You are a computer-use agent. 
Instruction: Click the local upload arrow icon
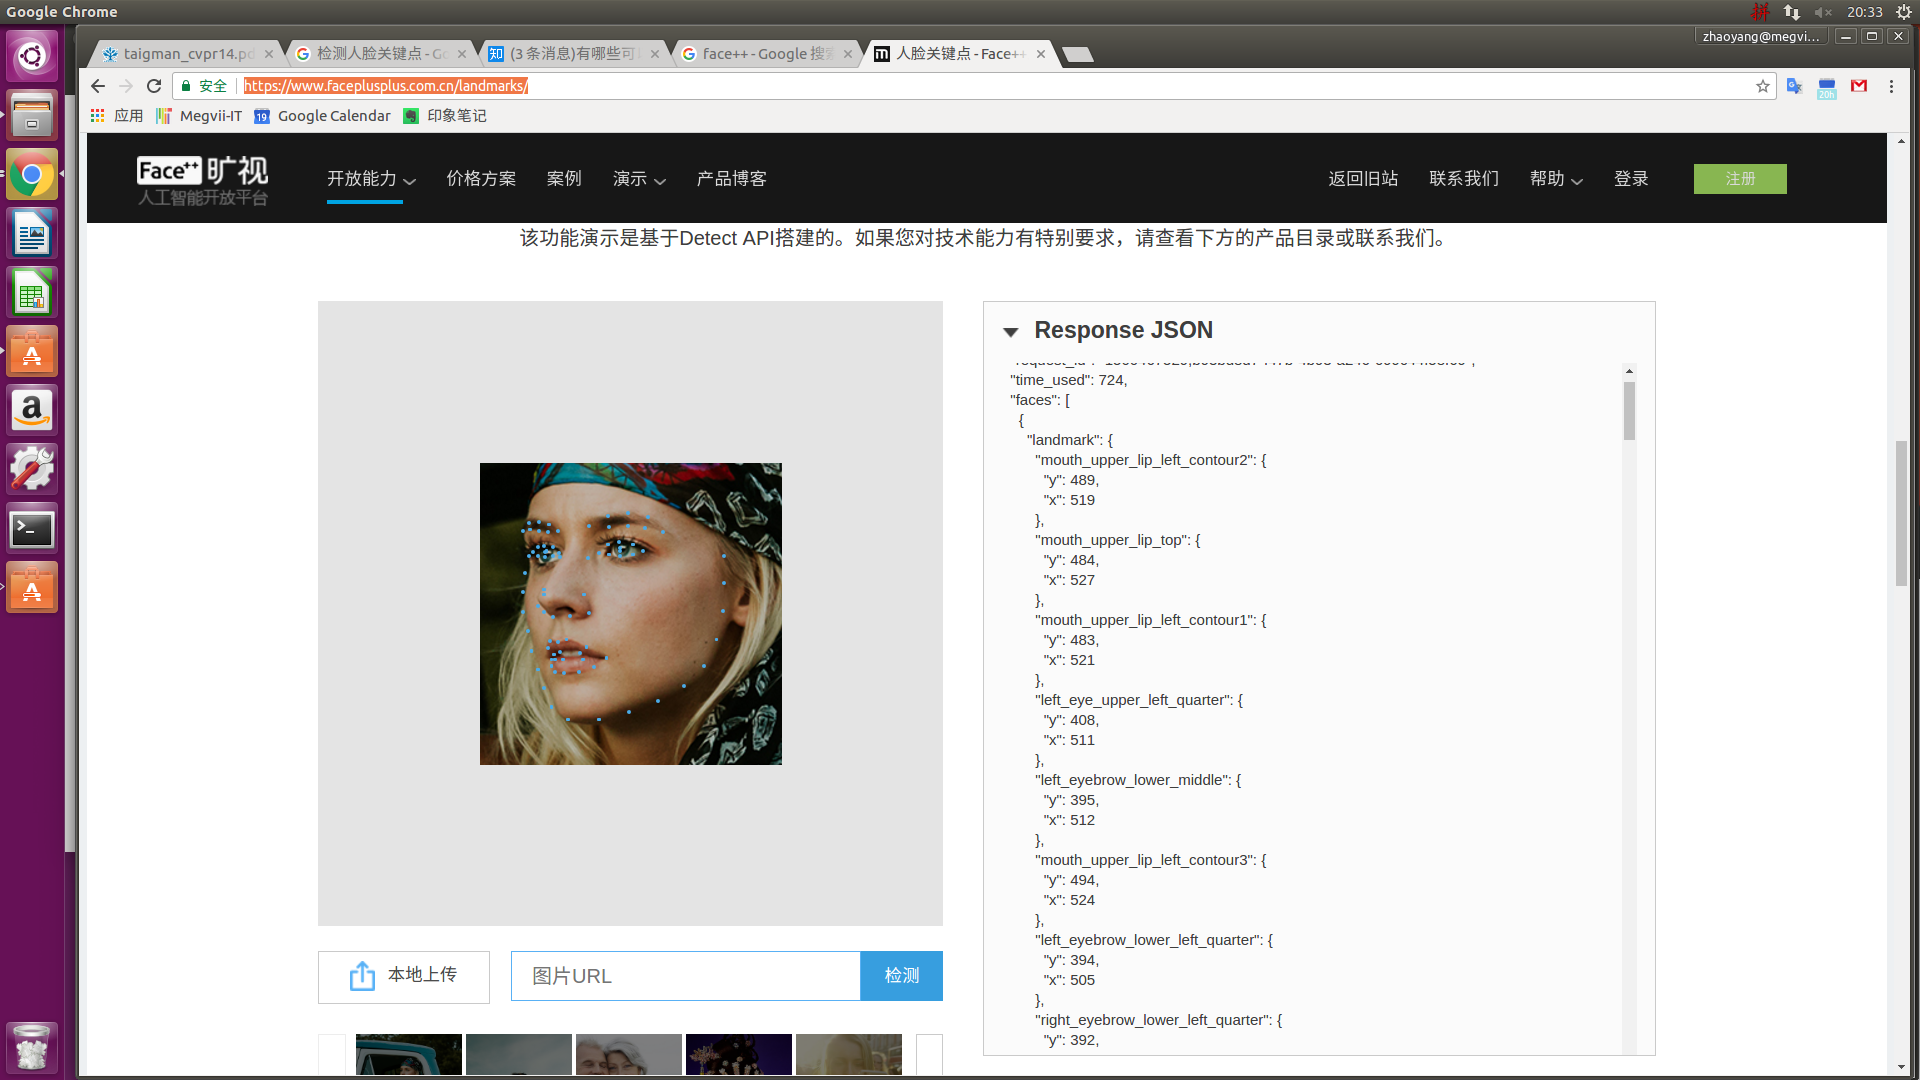click(362, 976)
